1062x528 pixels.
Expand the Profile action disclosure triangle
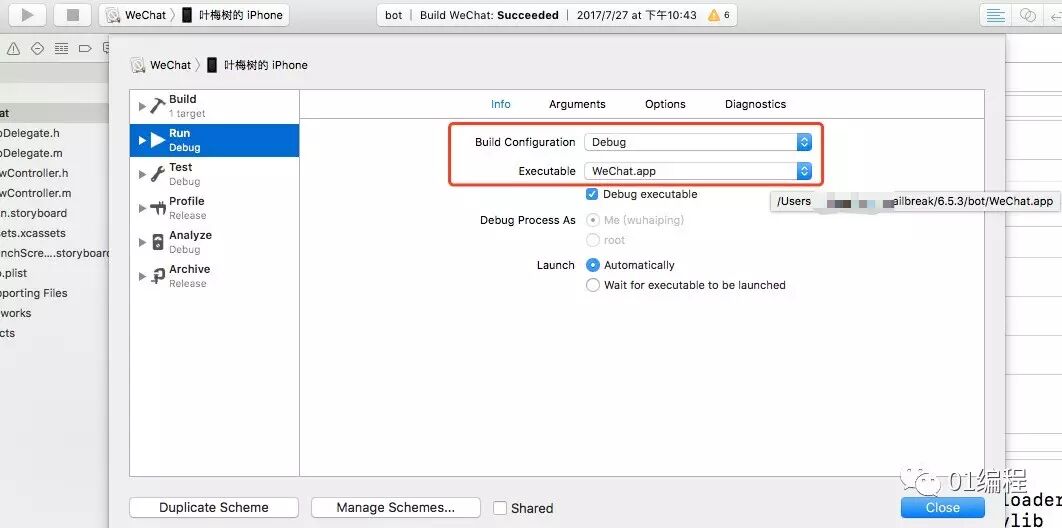click(142, 208)
